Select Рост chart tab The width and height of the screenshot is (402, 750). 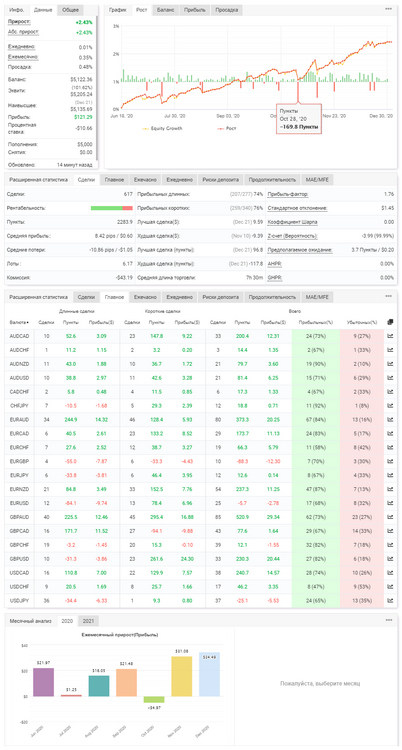[141, 10]
